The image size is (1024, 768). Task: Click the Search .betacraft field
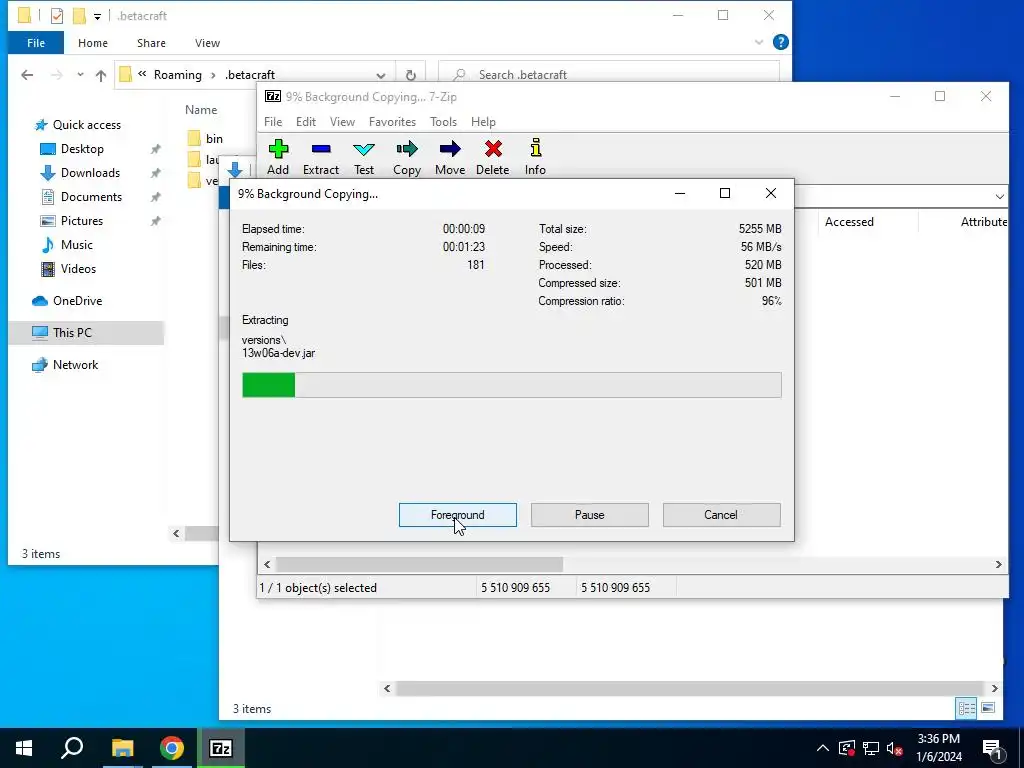609,74
